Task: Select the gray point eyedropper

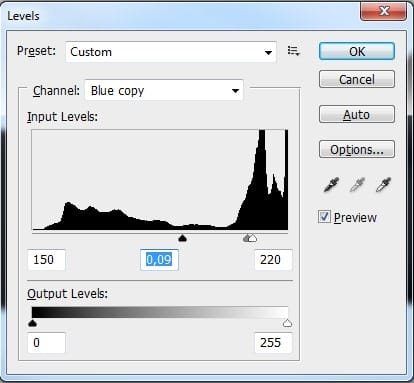Action: coord(357,185)
